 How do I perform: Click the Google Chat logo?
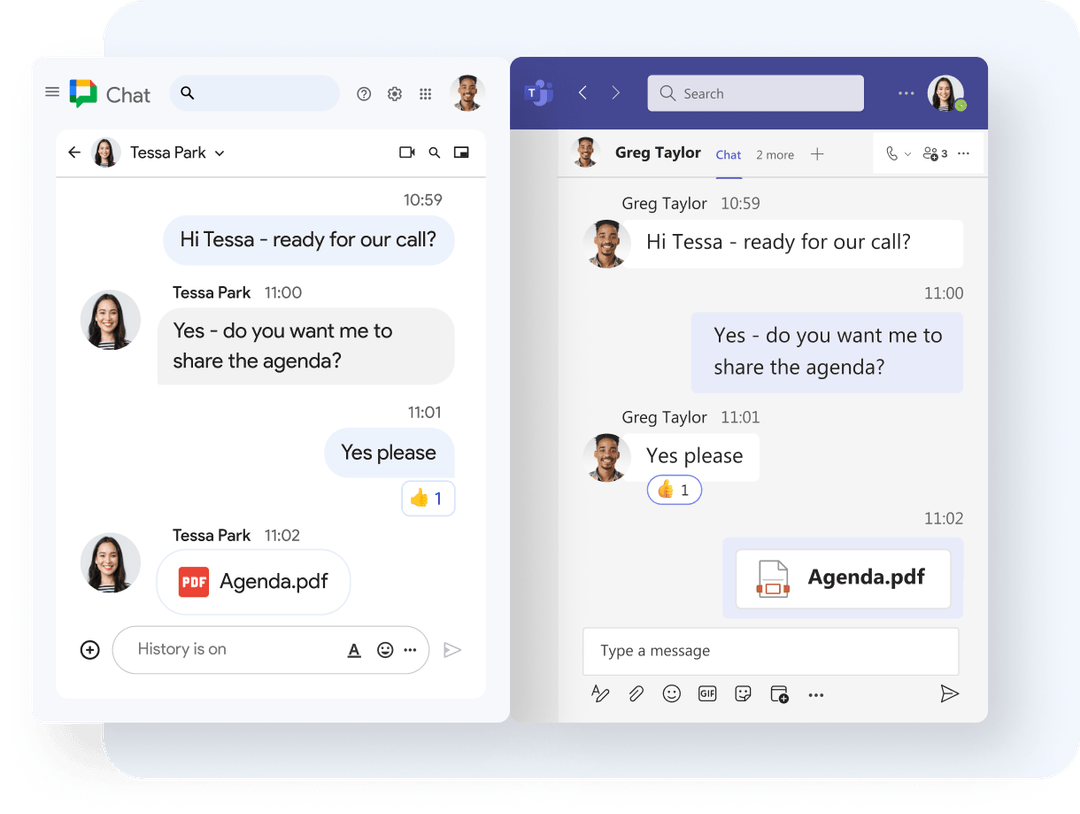[83, 94]
